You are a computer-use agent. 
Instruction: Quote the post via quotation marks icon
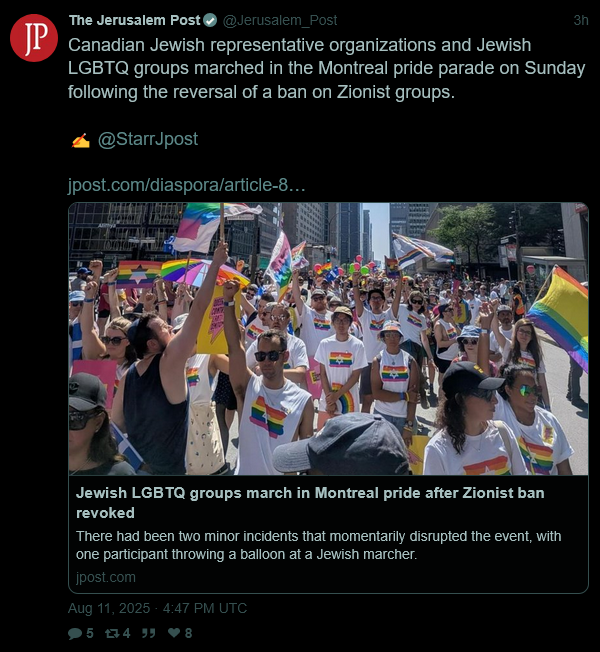[x=148, y=633]
